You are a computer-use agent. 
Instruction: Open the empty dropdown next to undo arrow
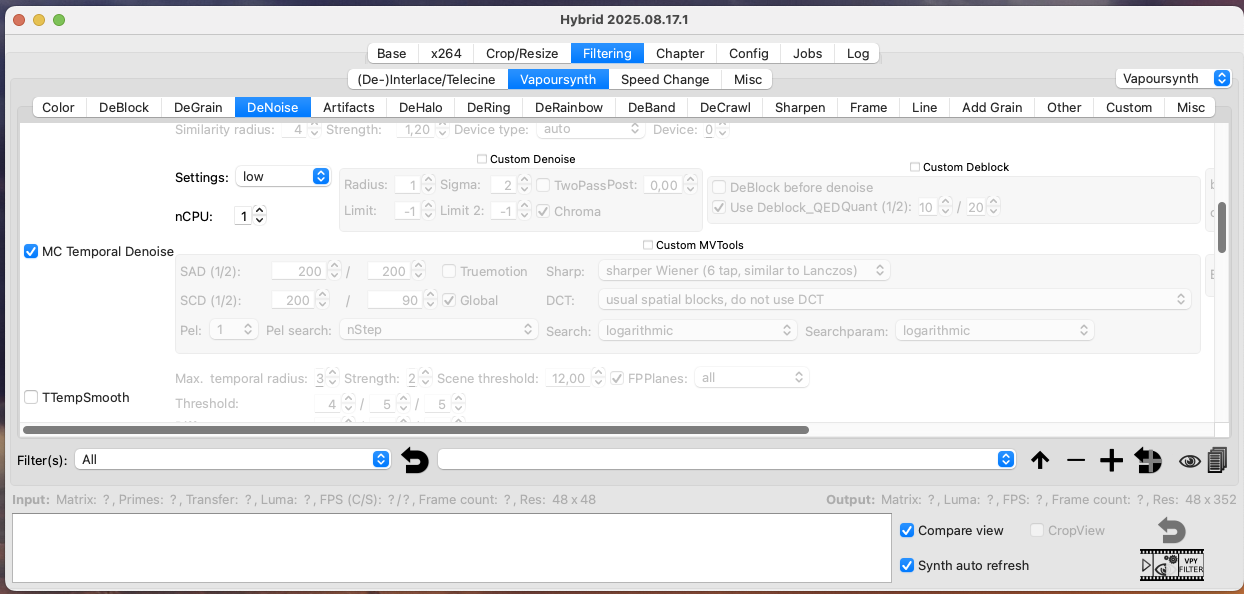[x=727, y=459]
